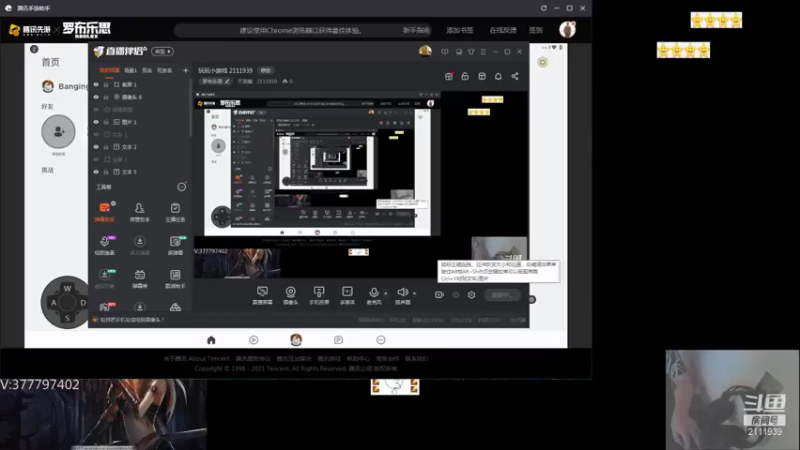Click the speaker icon (扬声器)

pyautogui.click(x=403, y=294)
